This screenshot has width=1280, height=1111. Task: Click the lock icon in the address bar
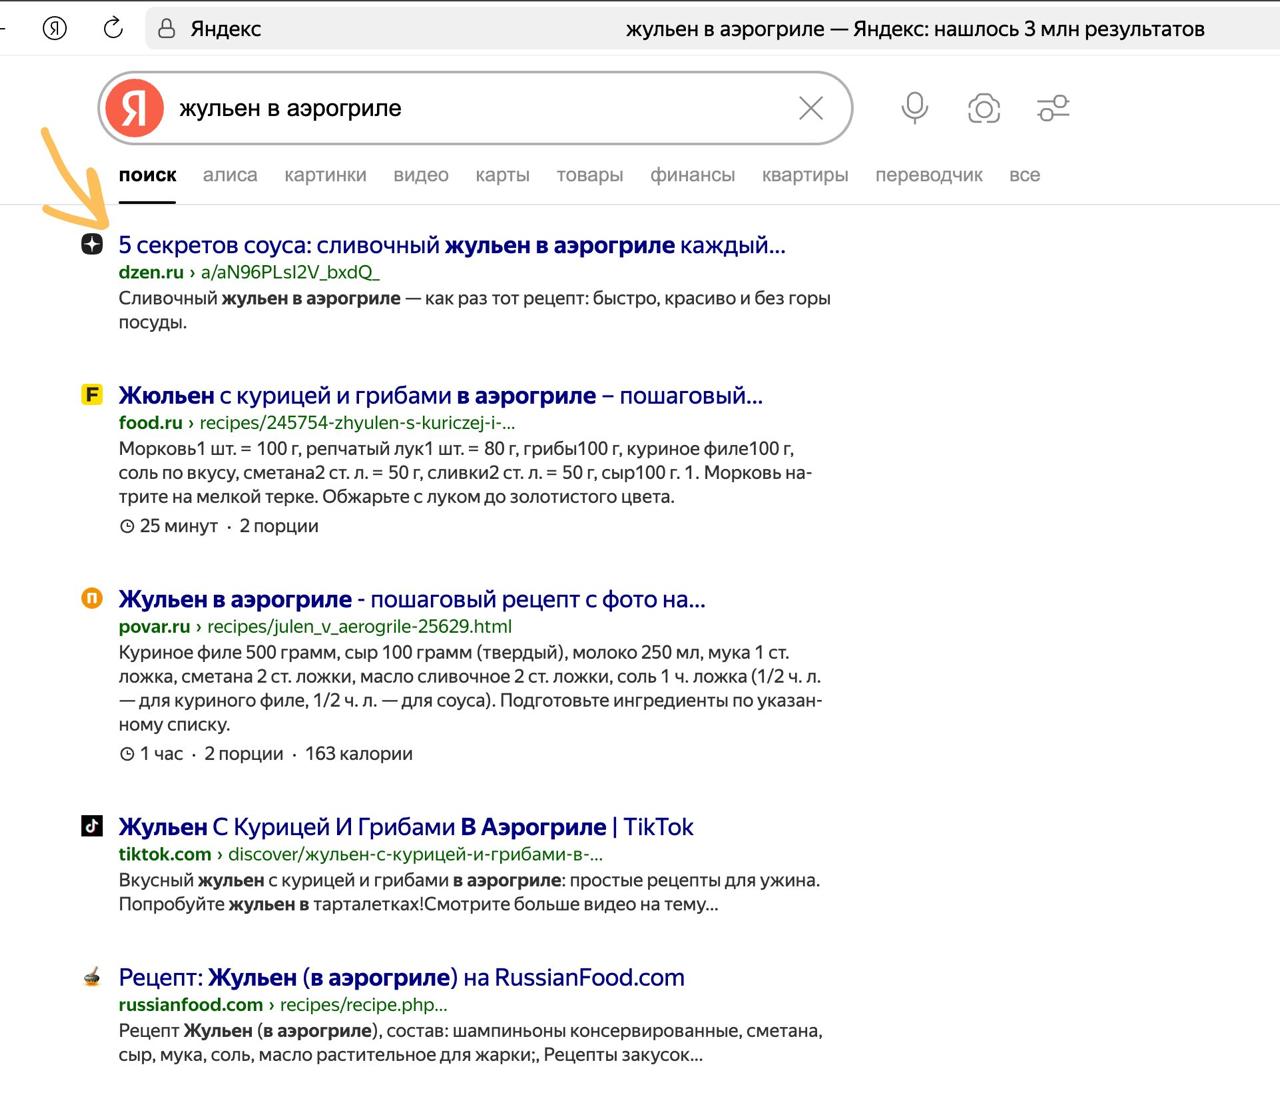pos(167,28)
